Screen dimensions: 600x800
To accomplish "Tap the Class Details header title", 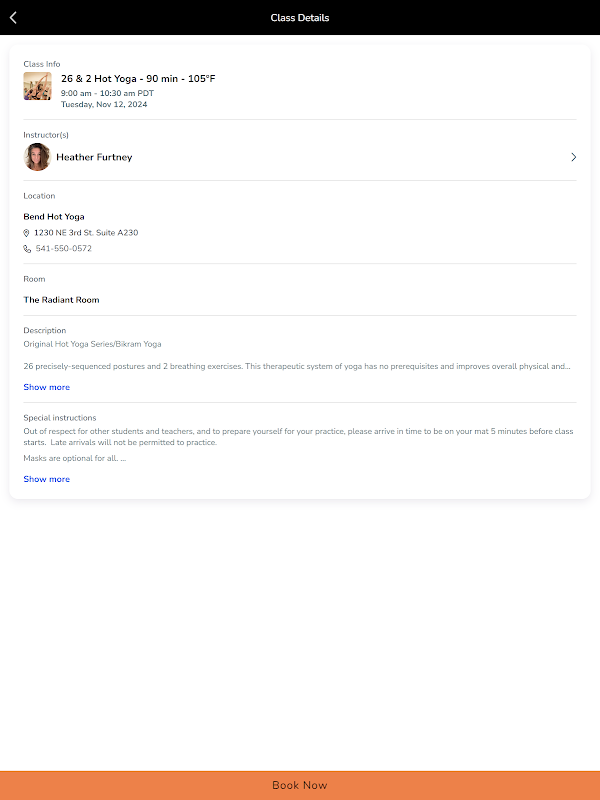I will (x=300, y=18).
